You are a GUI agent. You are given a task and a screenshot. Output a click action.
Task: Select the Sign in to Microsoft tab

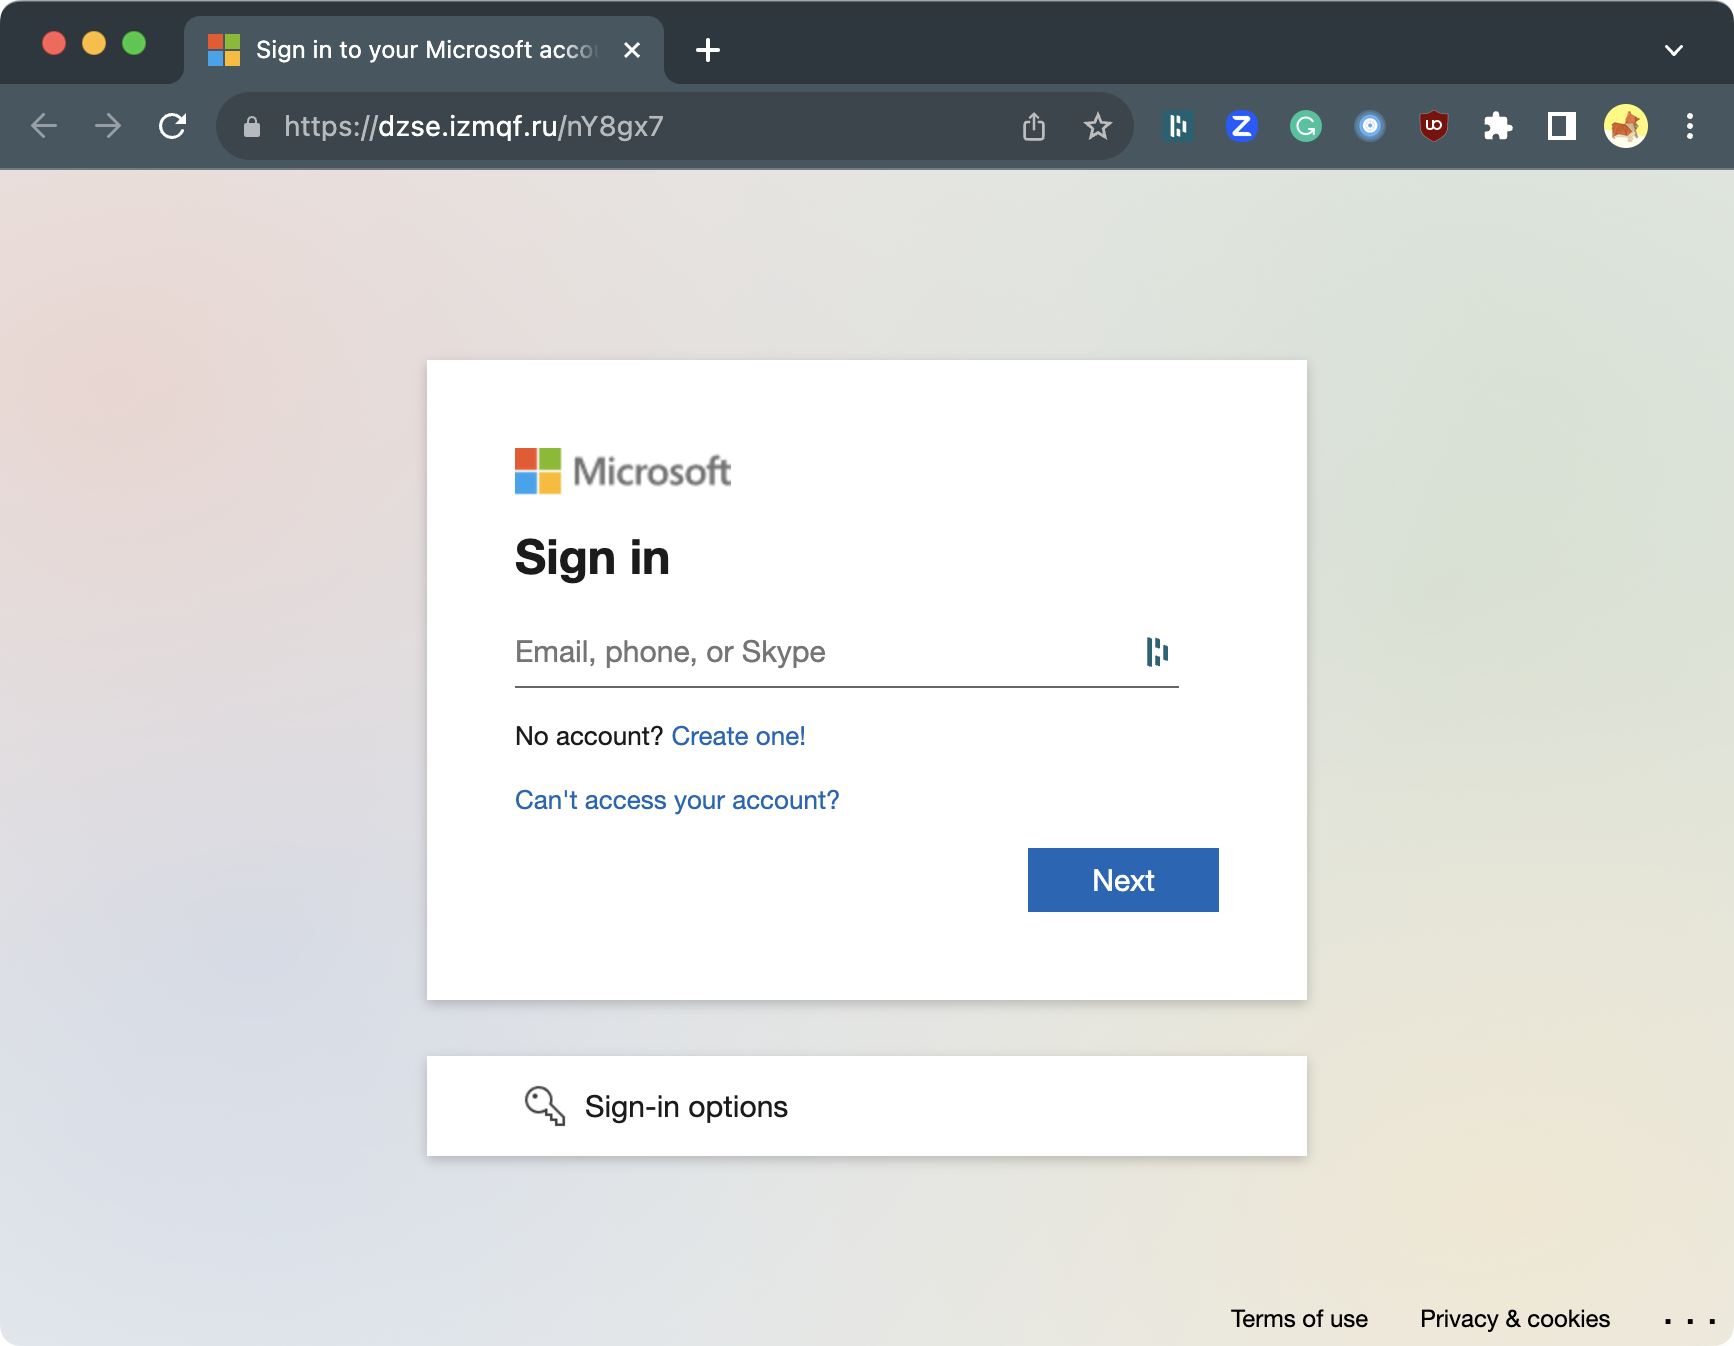click(x=424, y=50)
